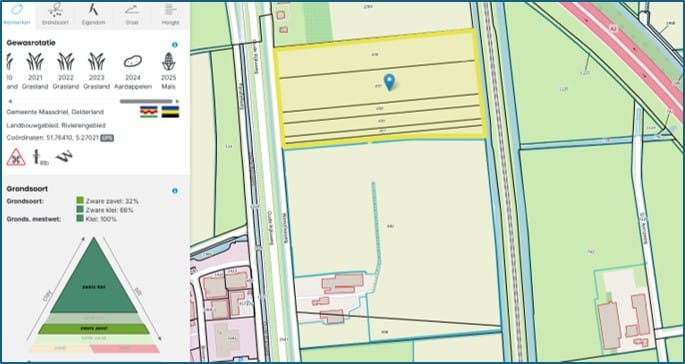The image size is (685, 364).
Task: Click the Zware zavel 32% color swatch
Action: point(80,200)
